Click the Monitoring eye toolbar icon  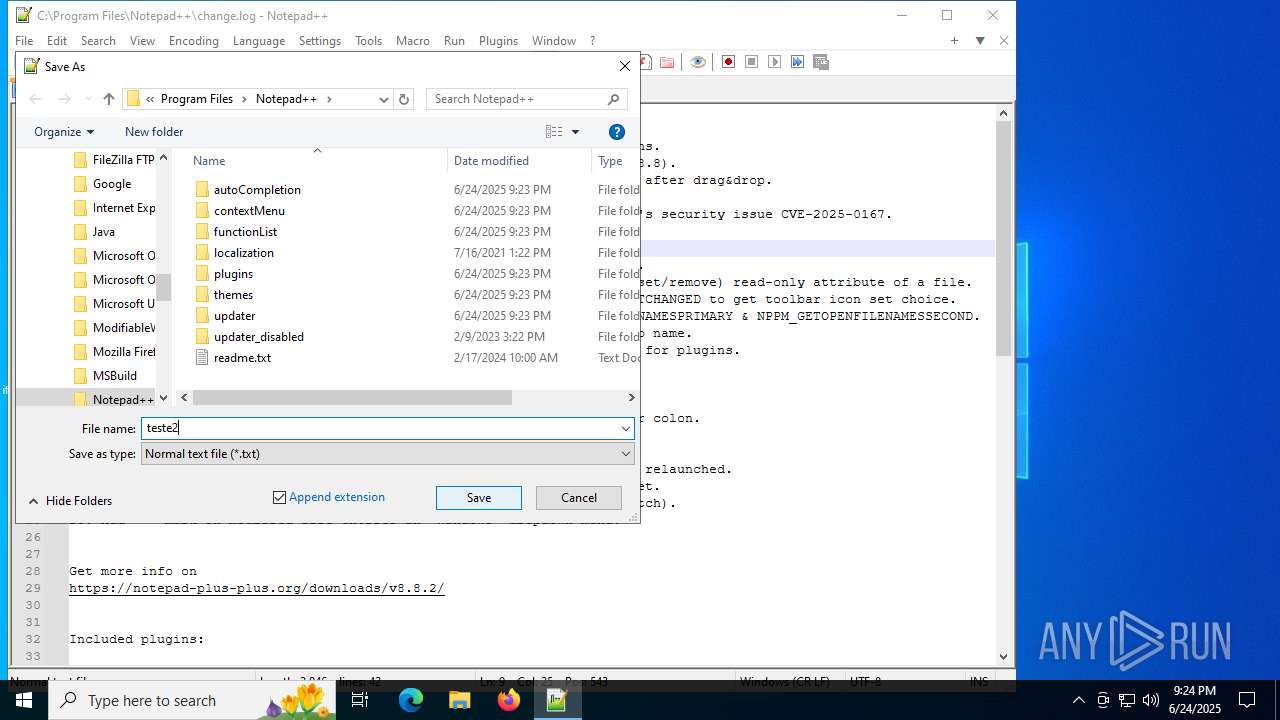click(698, 62)
